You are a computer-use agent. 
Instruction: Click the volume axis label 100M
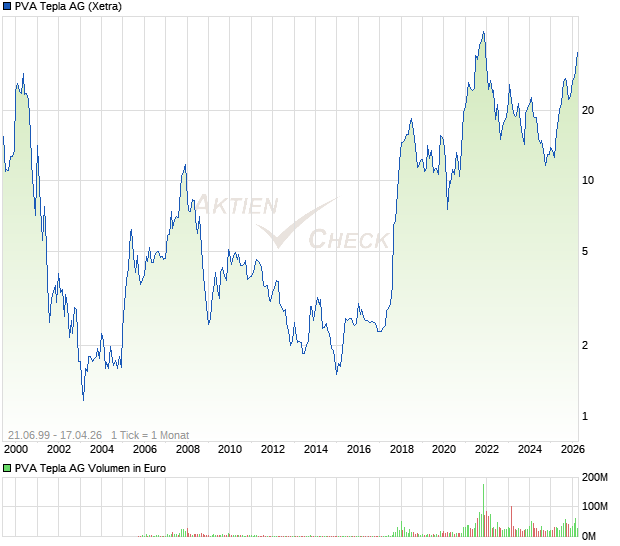click(x=595, y=506)
